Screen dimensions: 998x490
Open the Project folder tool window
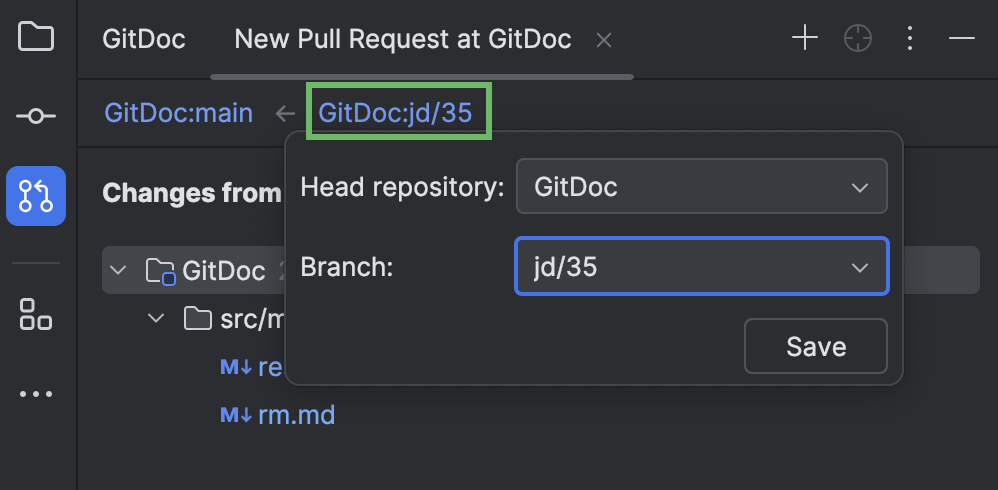coord(36,36)
